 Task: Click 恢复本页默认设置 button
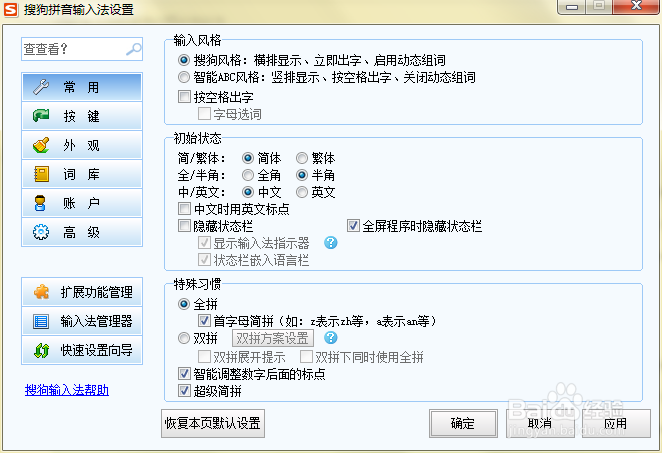coord(213,423)
